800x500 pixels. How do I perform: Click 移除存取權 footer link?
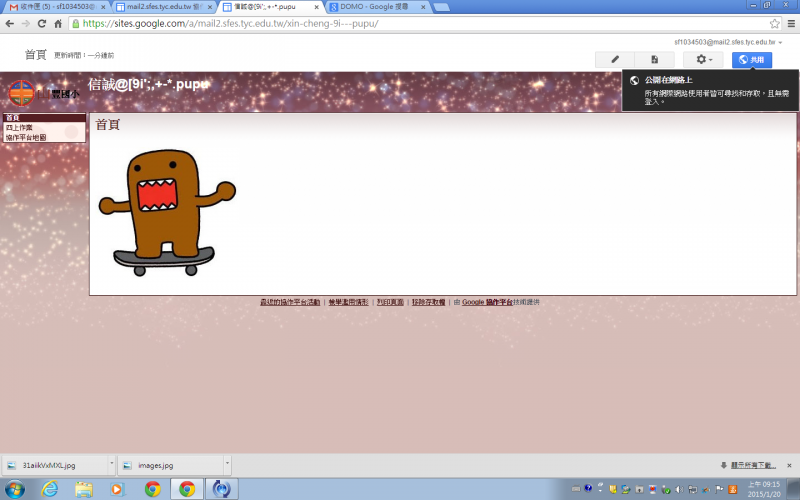tap(429, 302)
